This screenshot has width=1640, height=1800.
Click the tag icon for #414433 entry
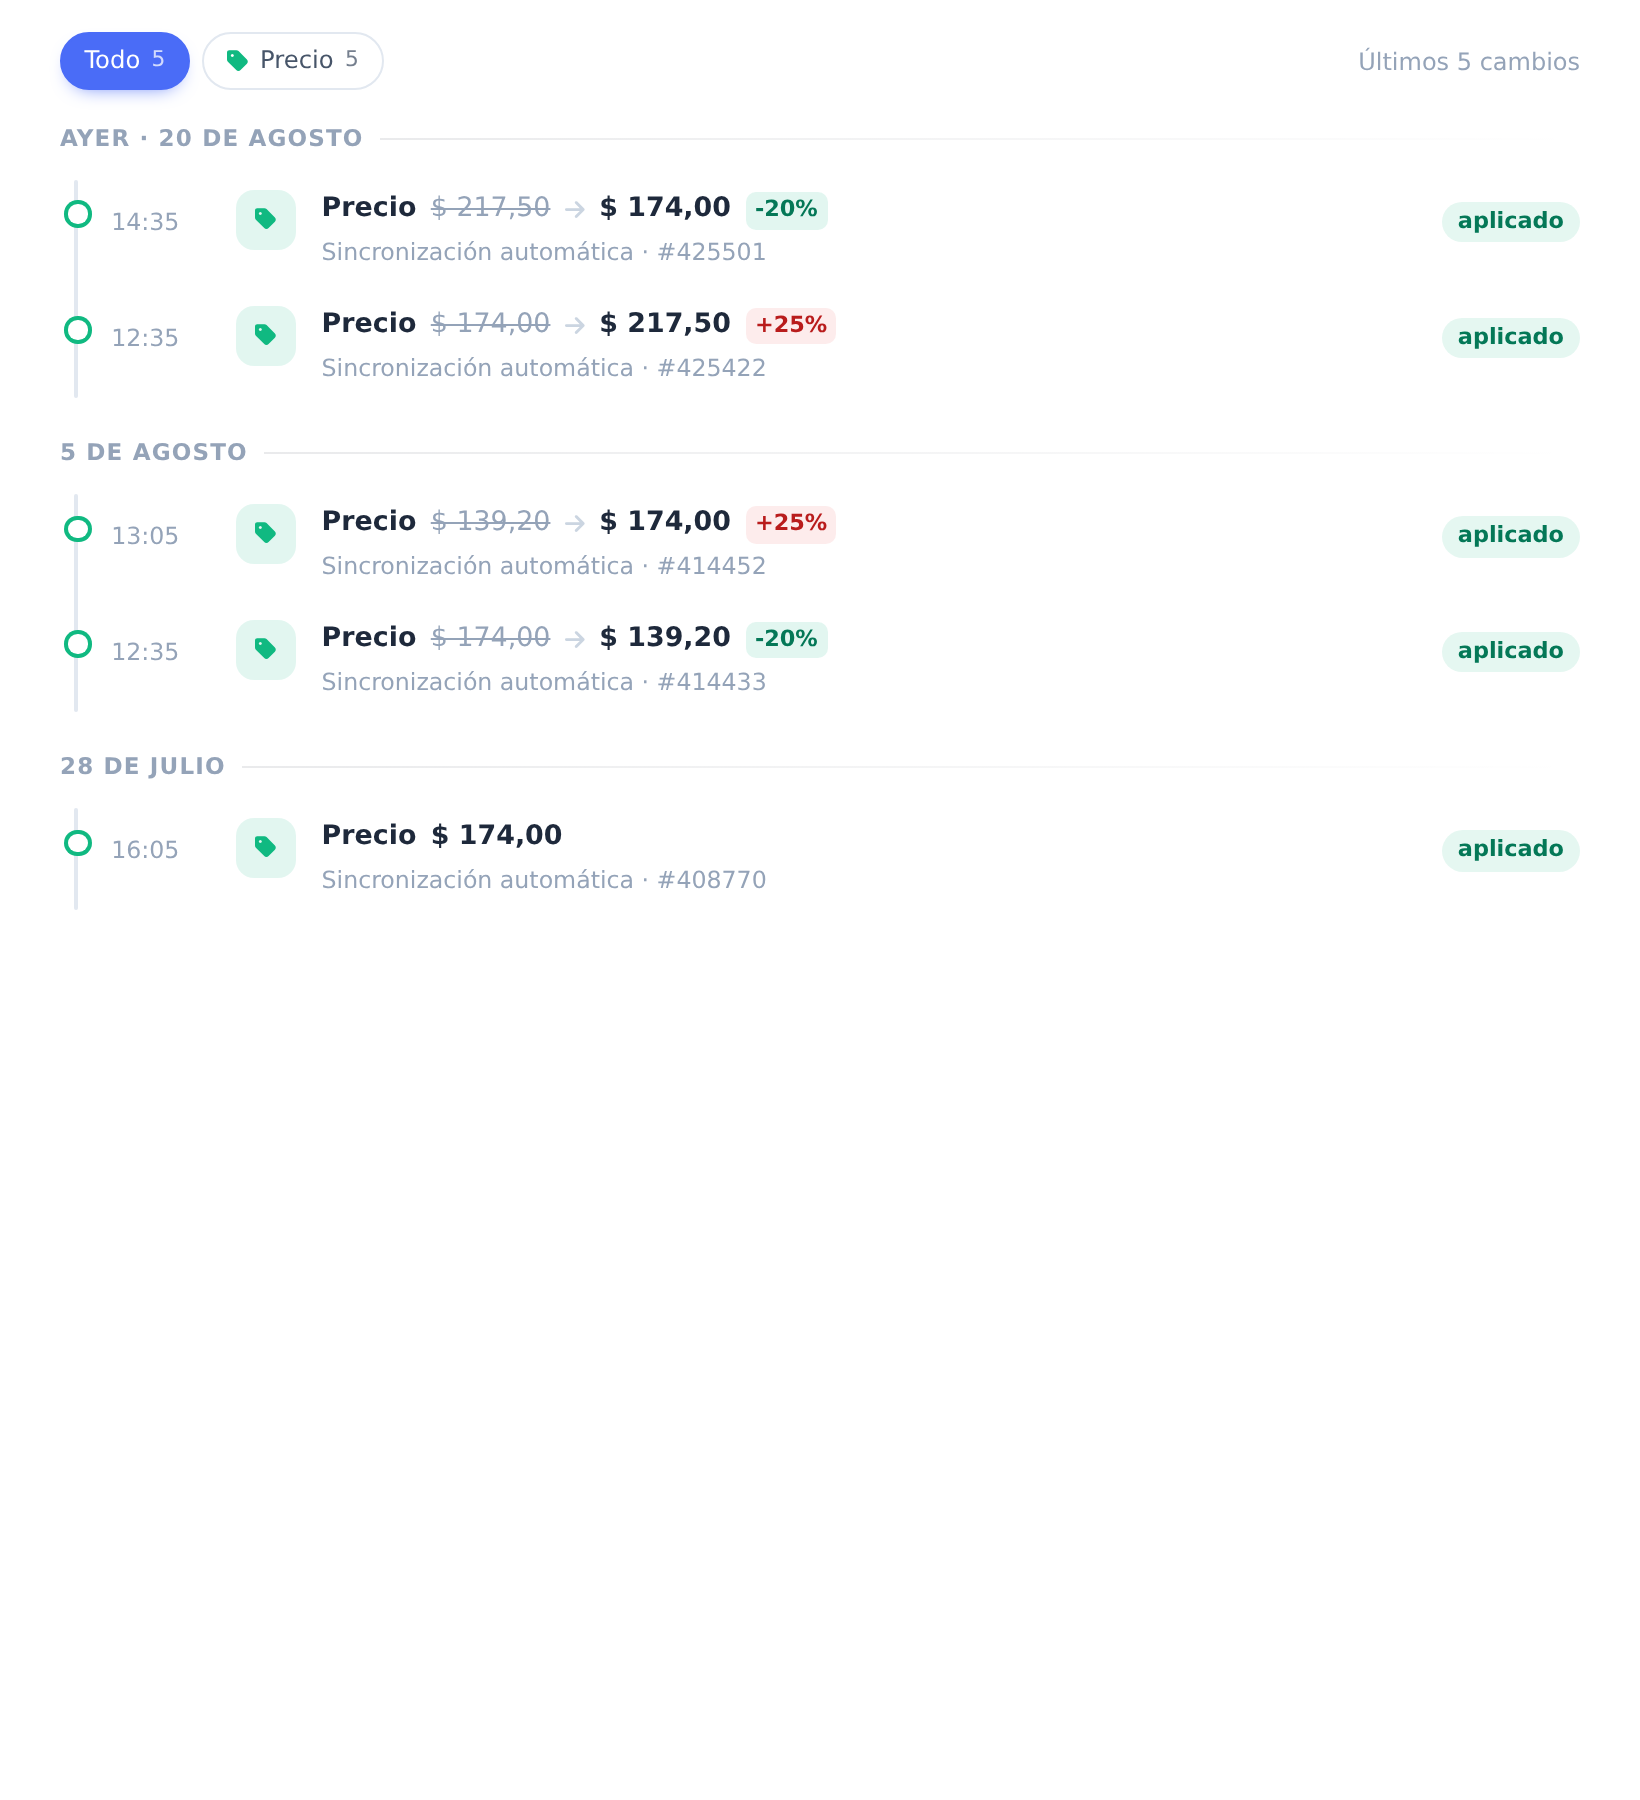(x=266, y=650)
